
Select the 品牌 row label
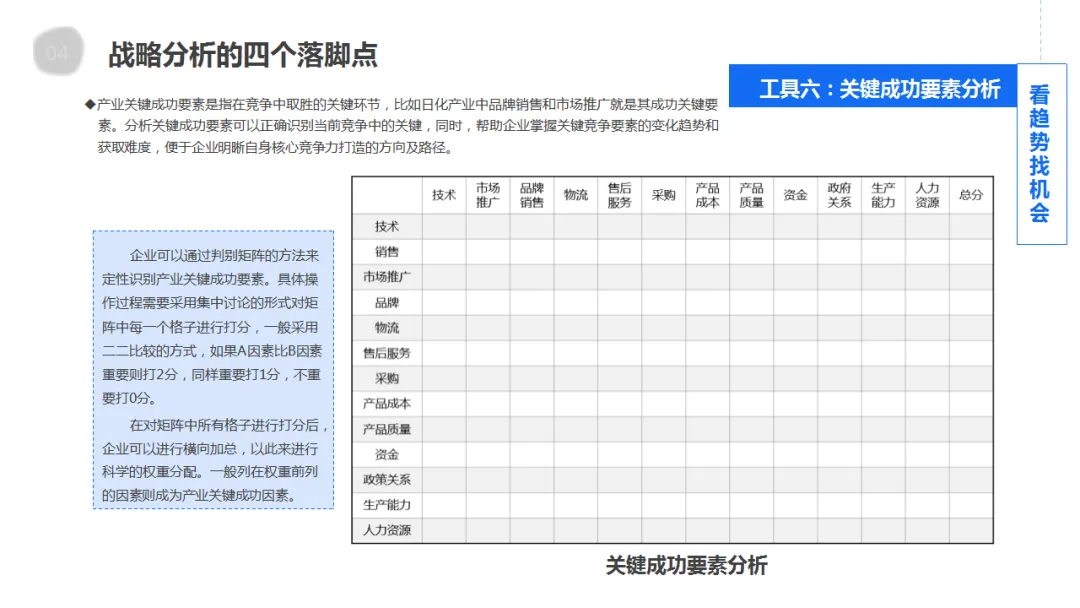[387, 302]
